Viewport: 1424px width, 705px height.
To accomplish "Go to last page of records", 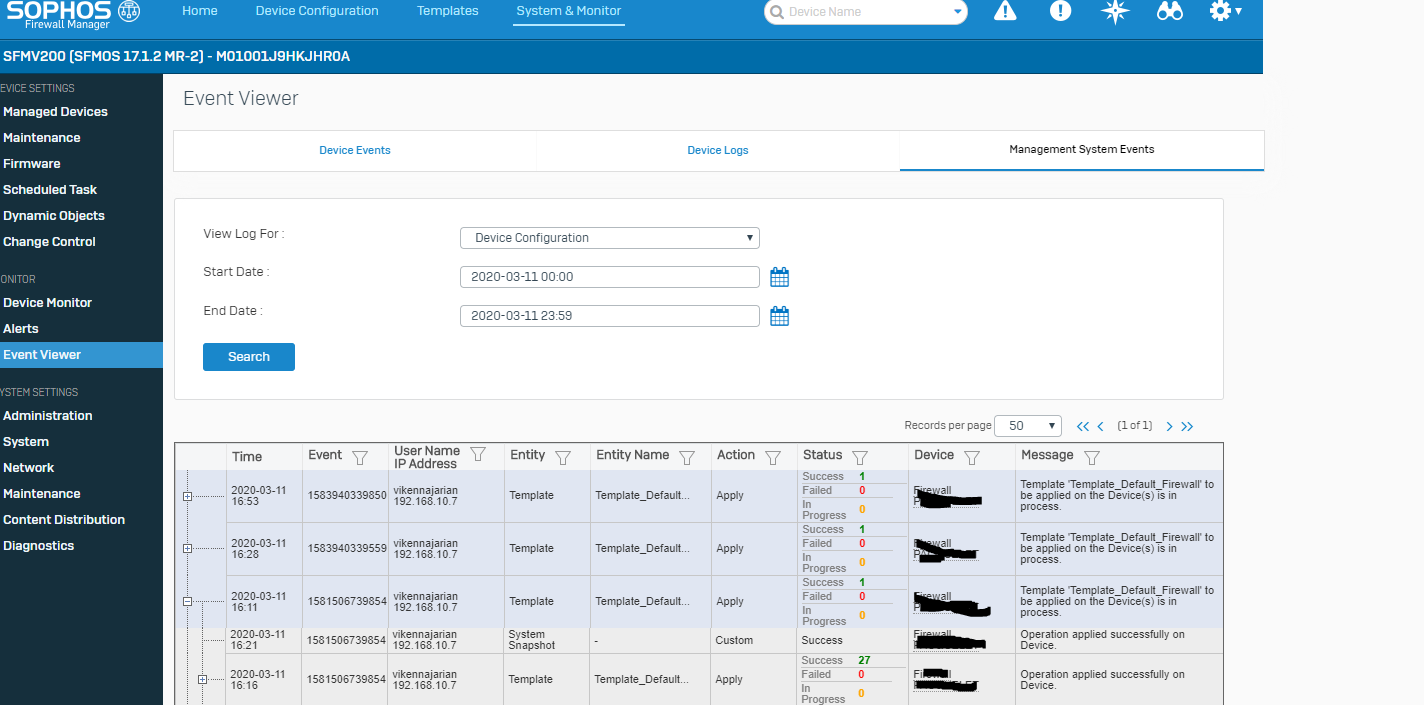I will tap(1187, 426).
